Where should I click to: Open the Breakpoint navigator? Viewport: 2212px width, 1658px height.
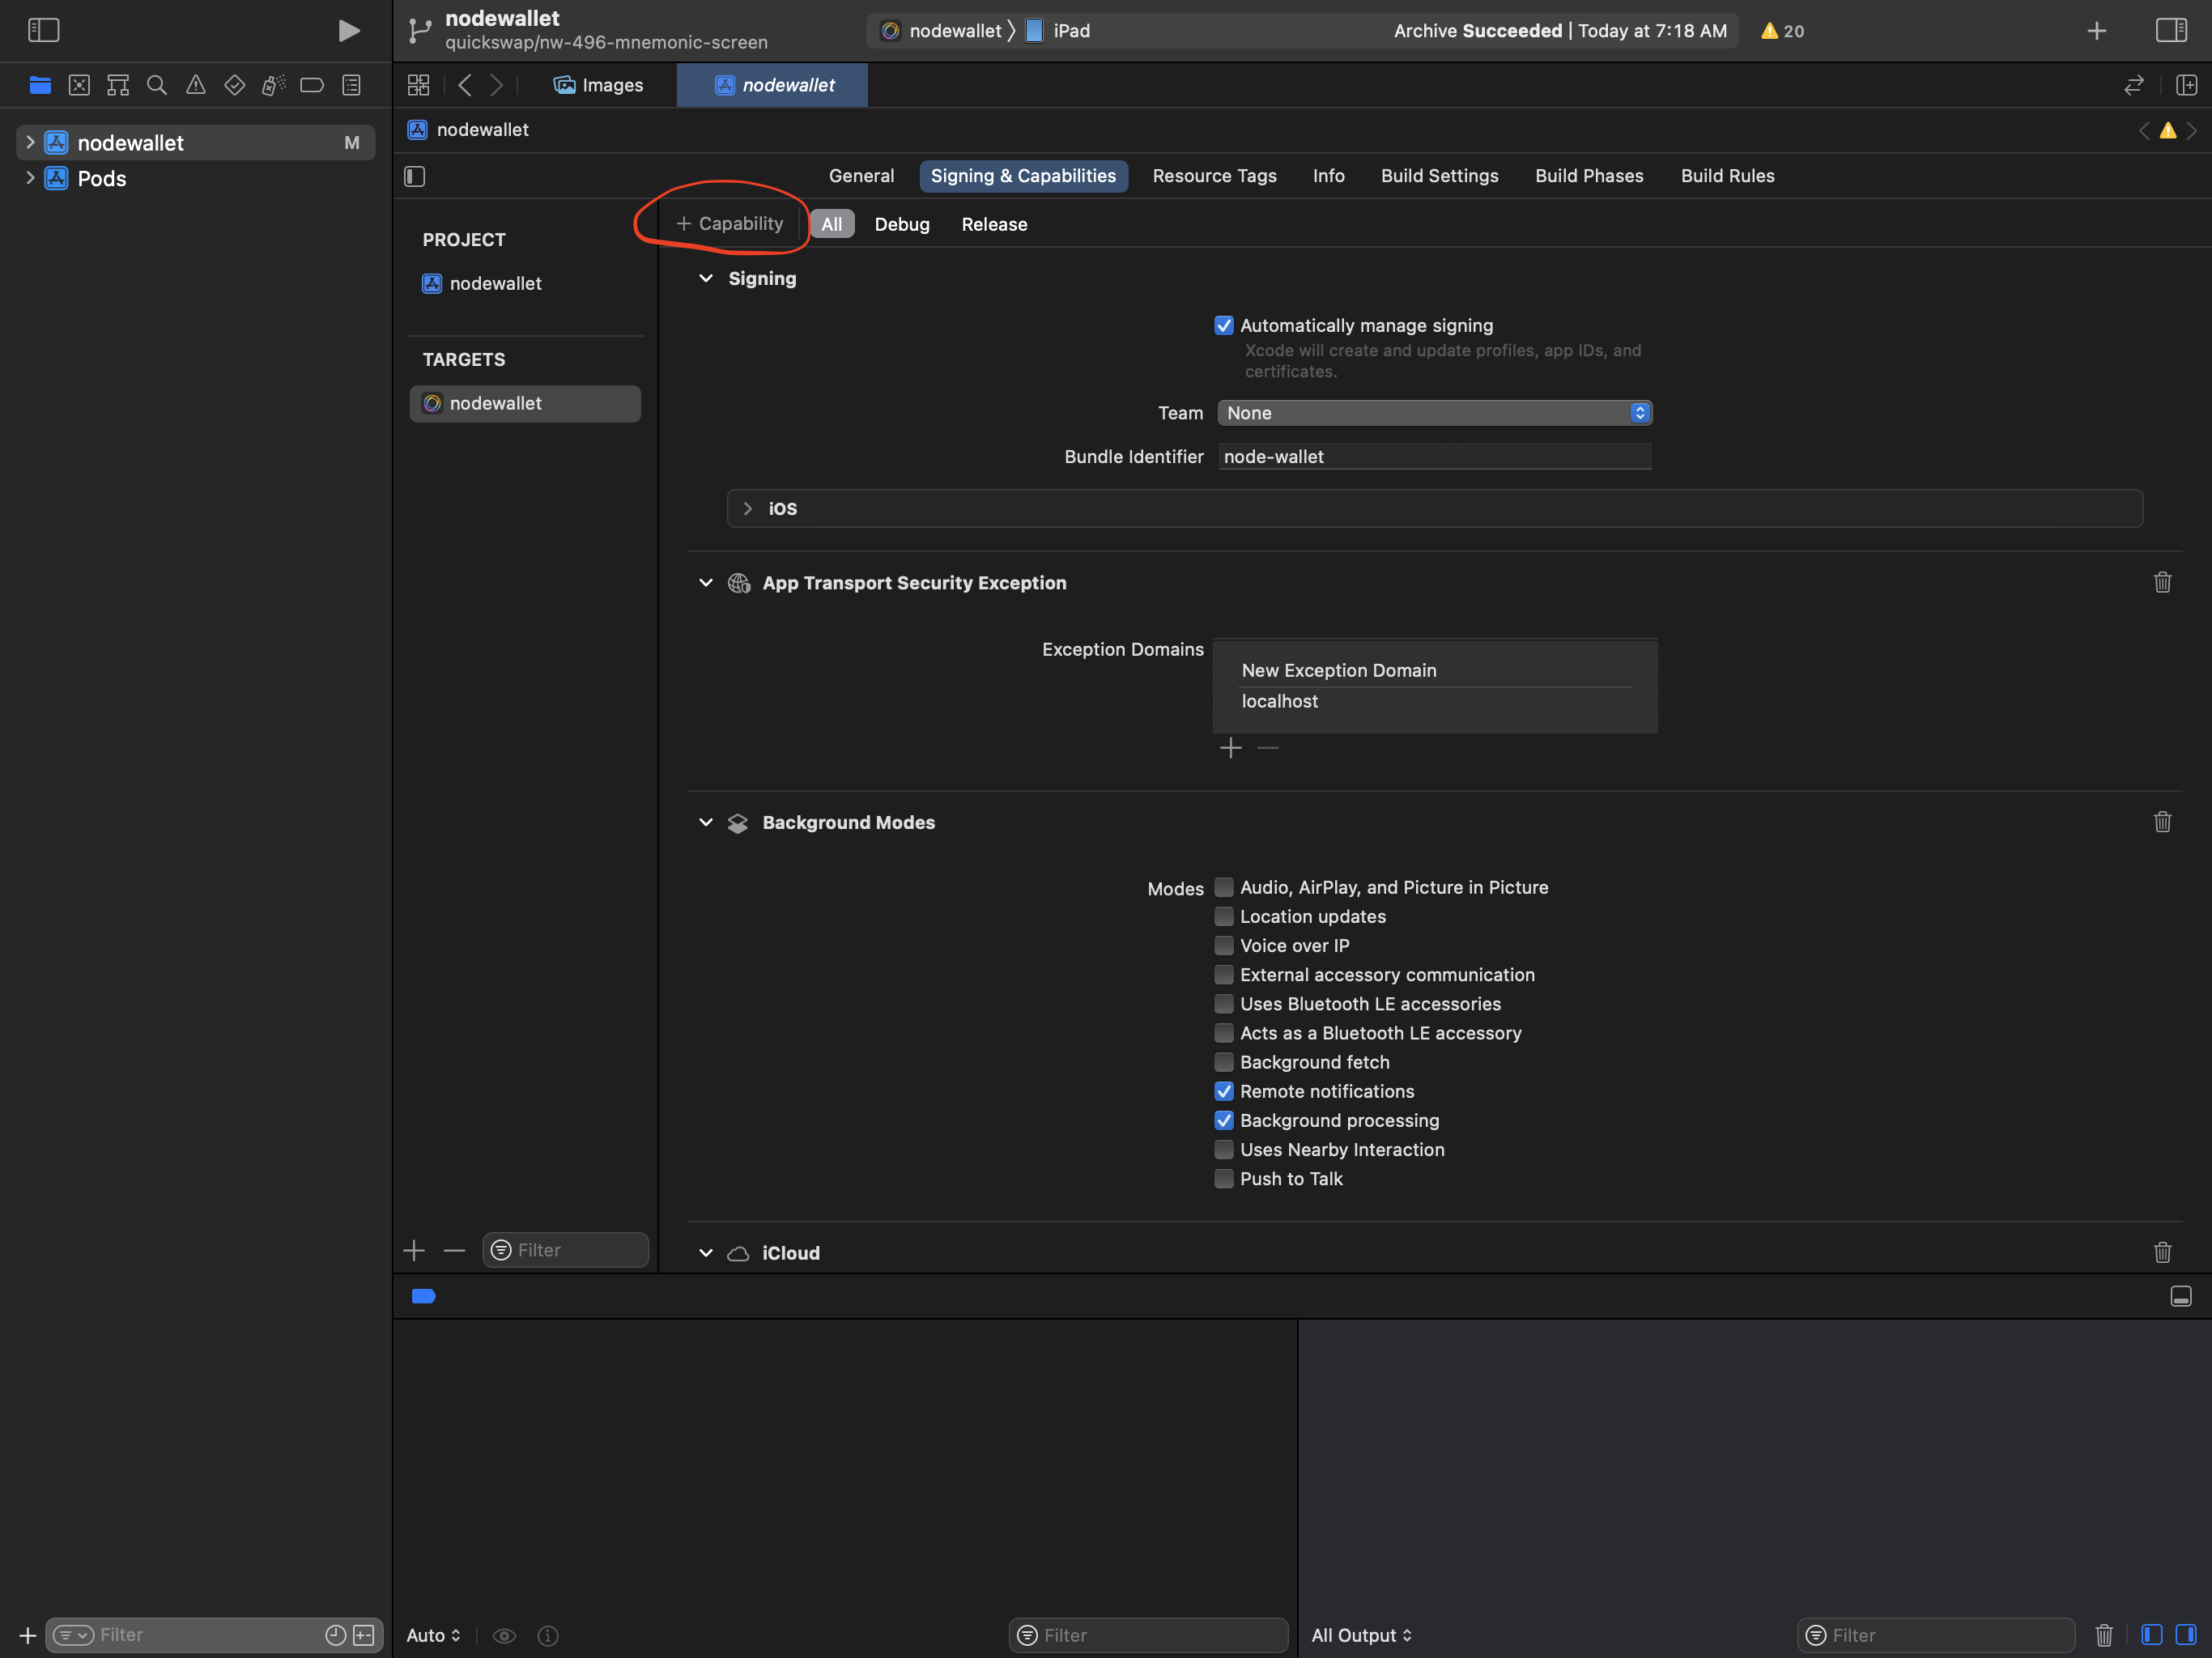[x=312, y=85]
